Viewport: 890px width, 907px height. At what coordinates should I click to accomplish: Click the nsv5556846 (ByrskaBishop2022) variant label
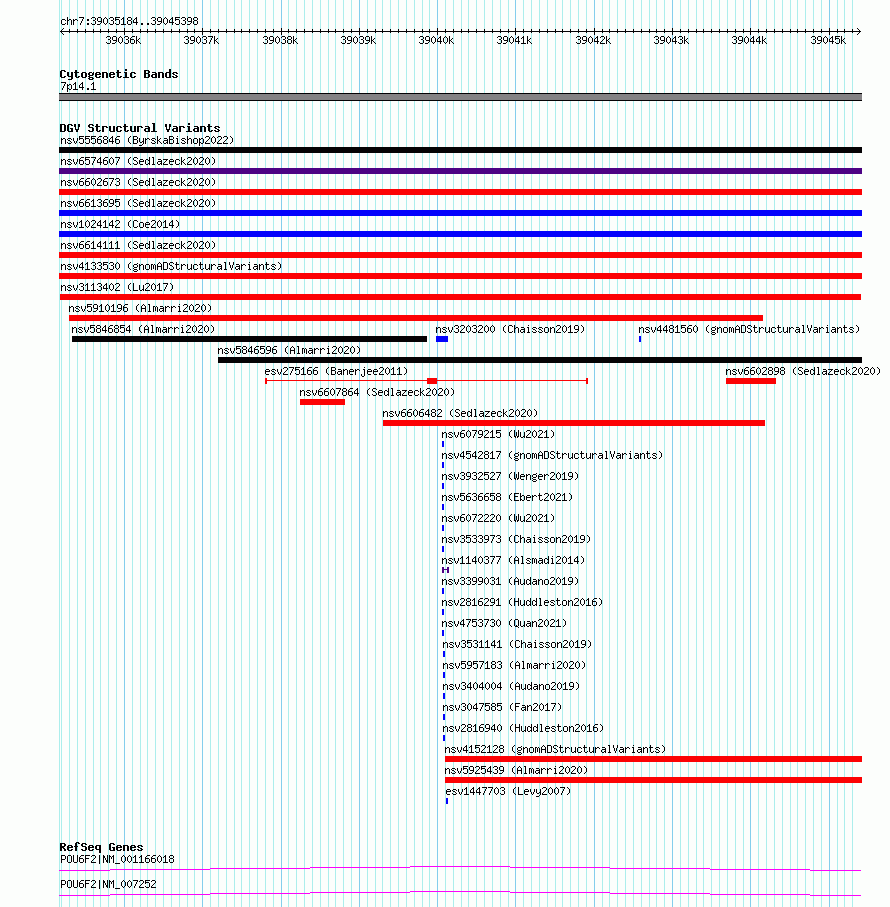pos(147,141)
